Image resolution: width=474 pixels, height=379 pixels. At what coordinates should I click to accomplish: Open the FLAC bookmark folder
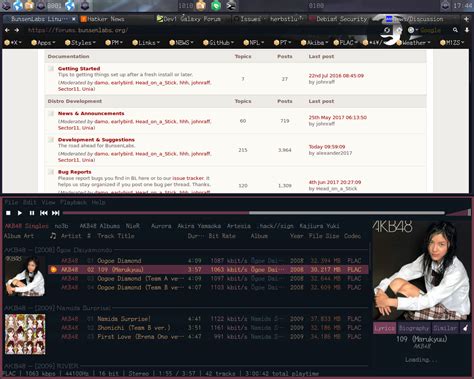346,43
